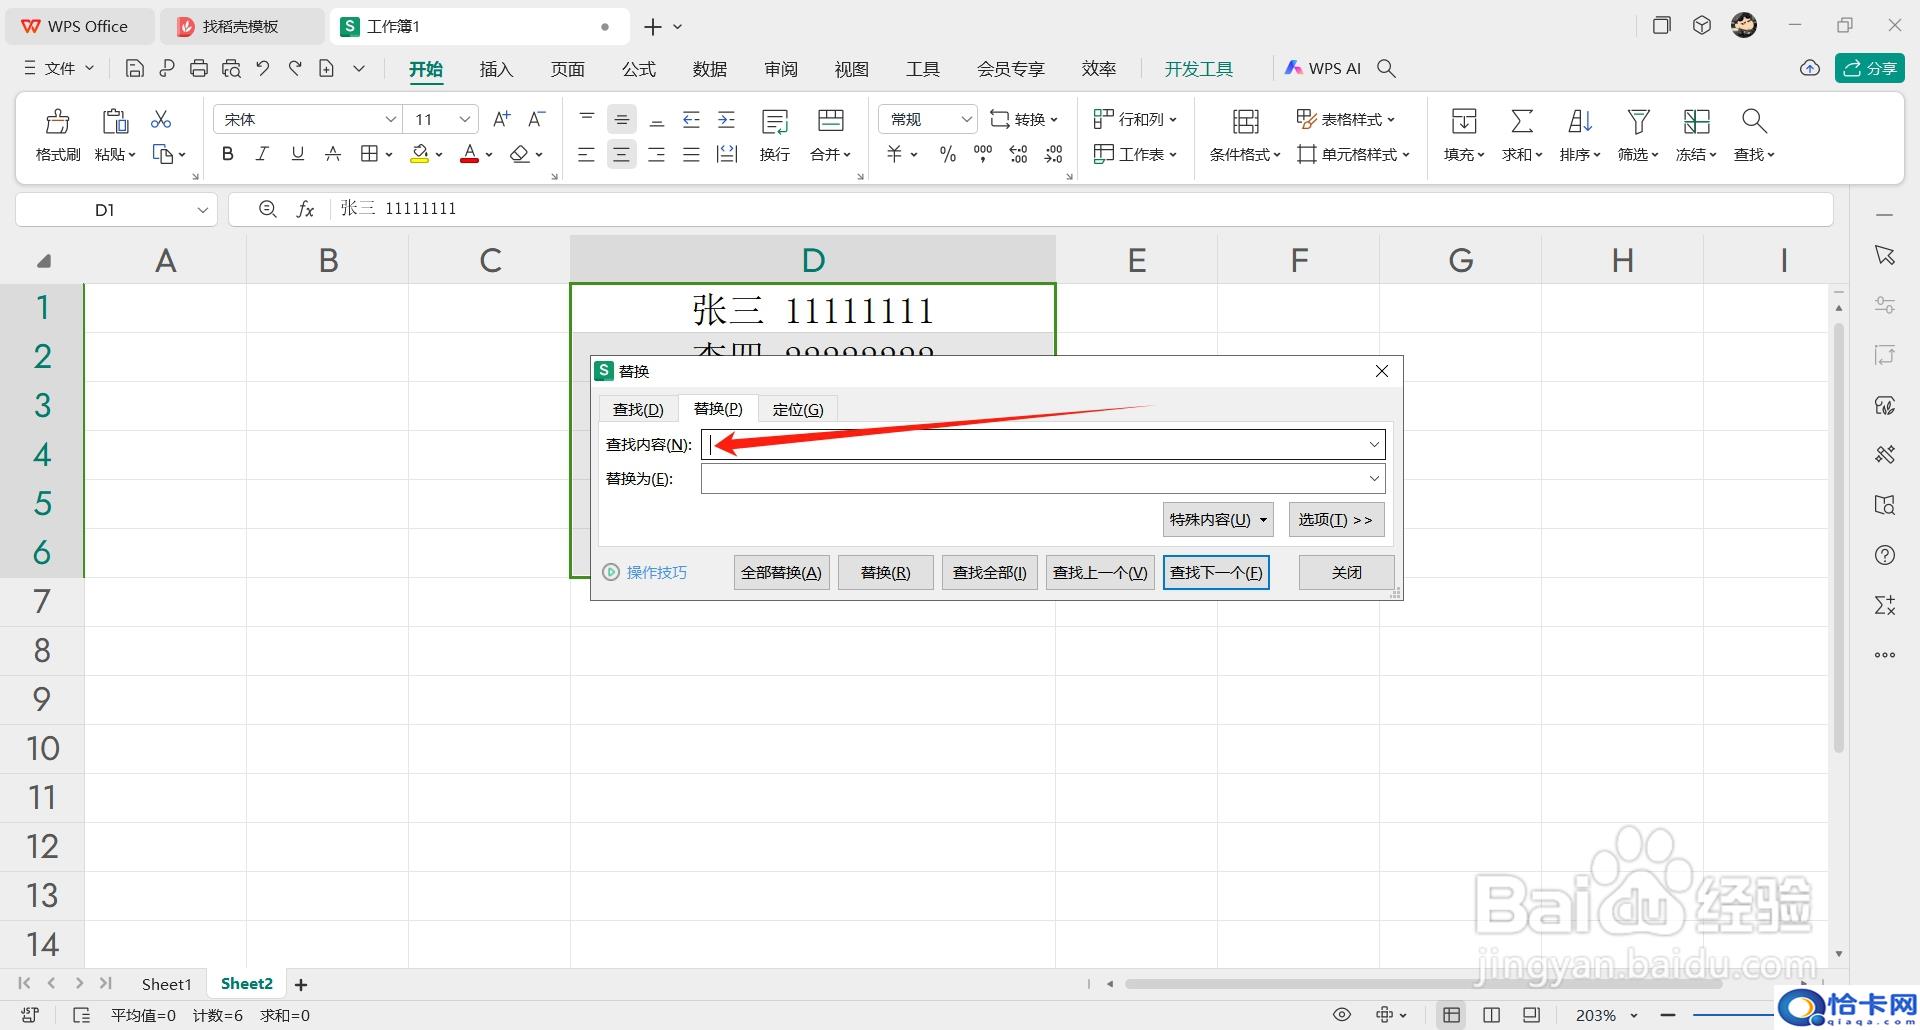Open the 公式 ribbon tab
This screenshot has height=1030, width=1920.
point(639,69)
